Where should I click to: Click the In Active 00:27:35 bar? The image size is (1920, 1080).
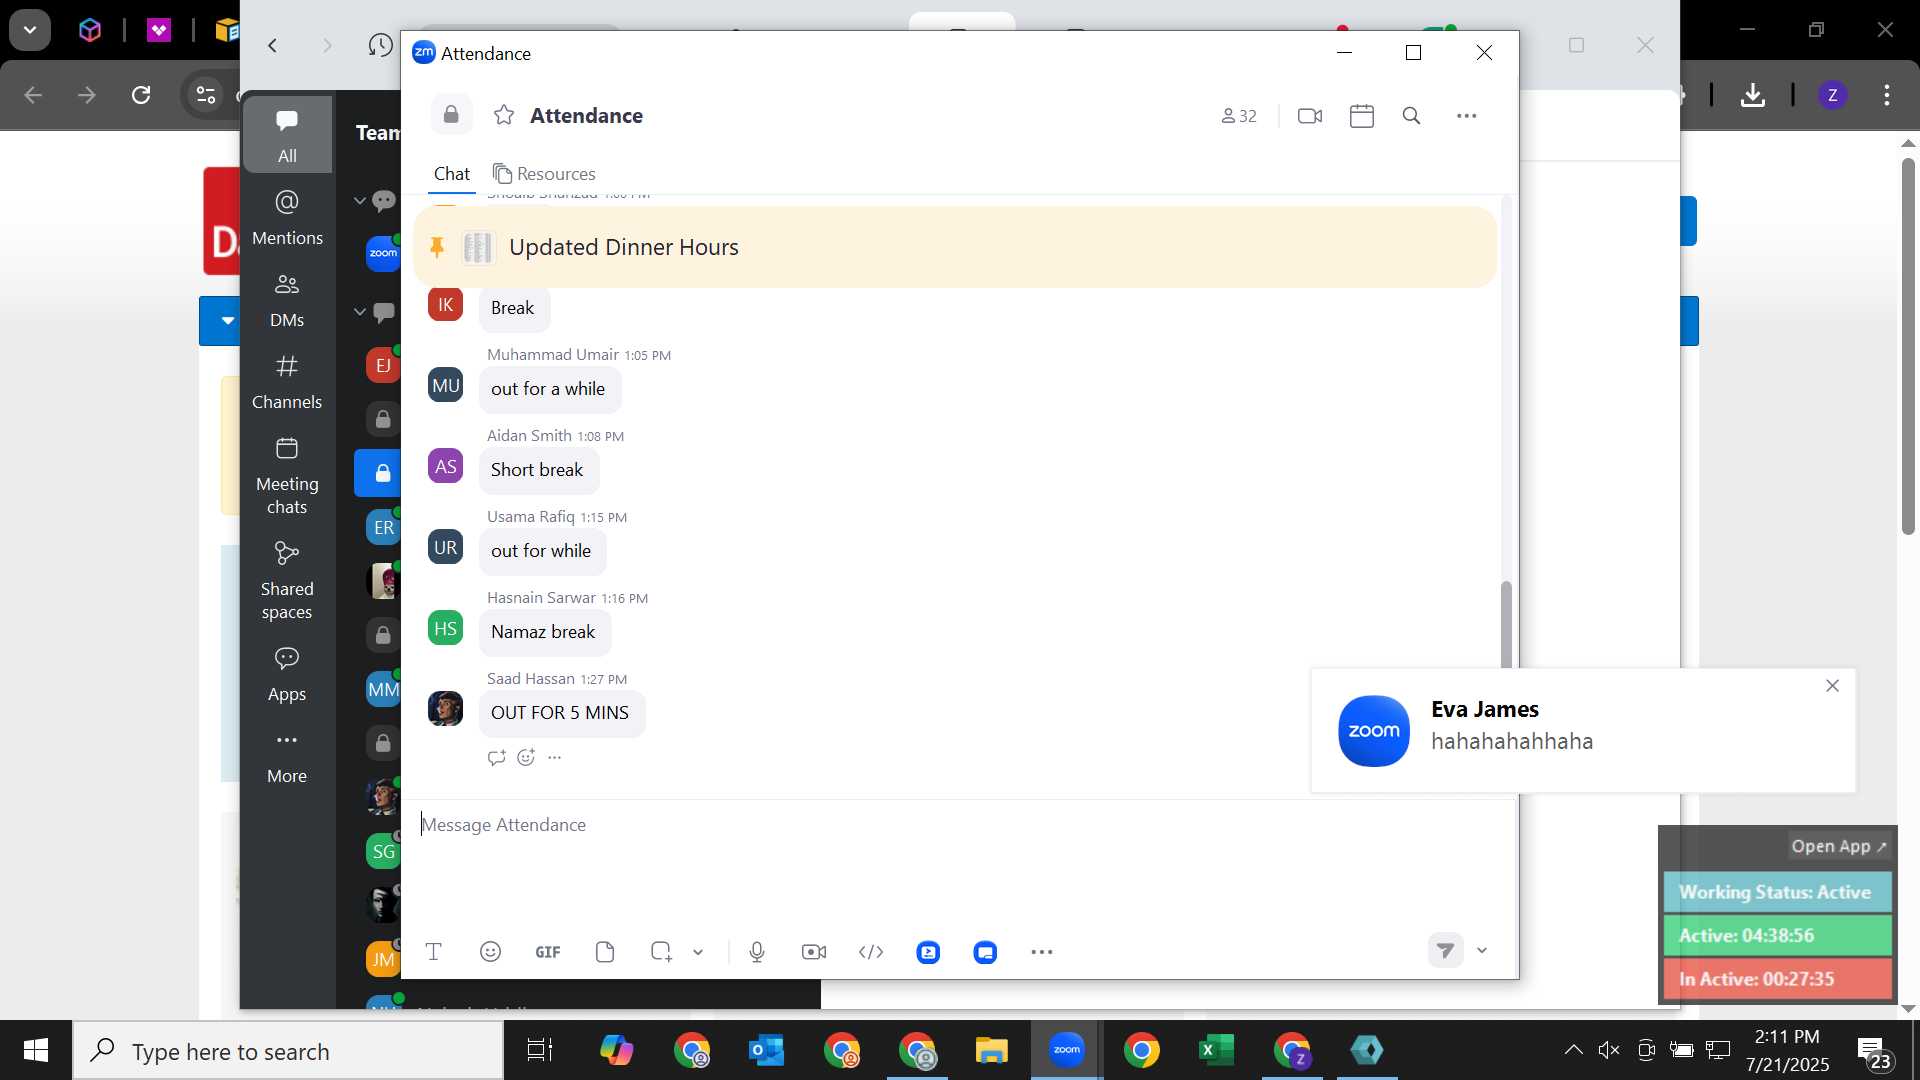point(1777,979)
